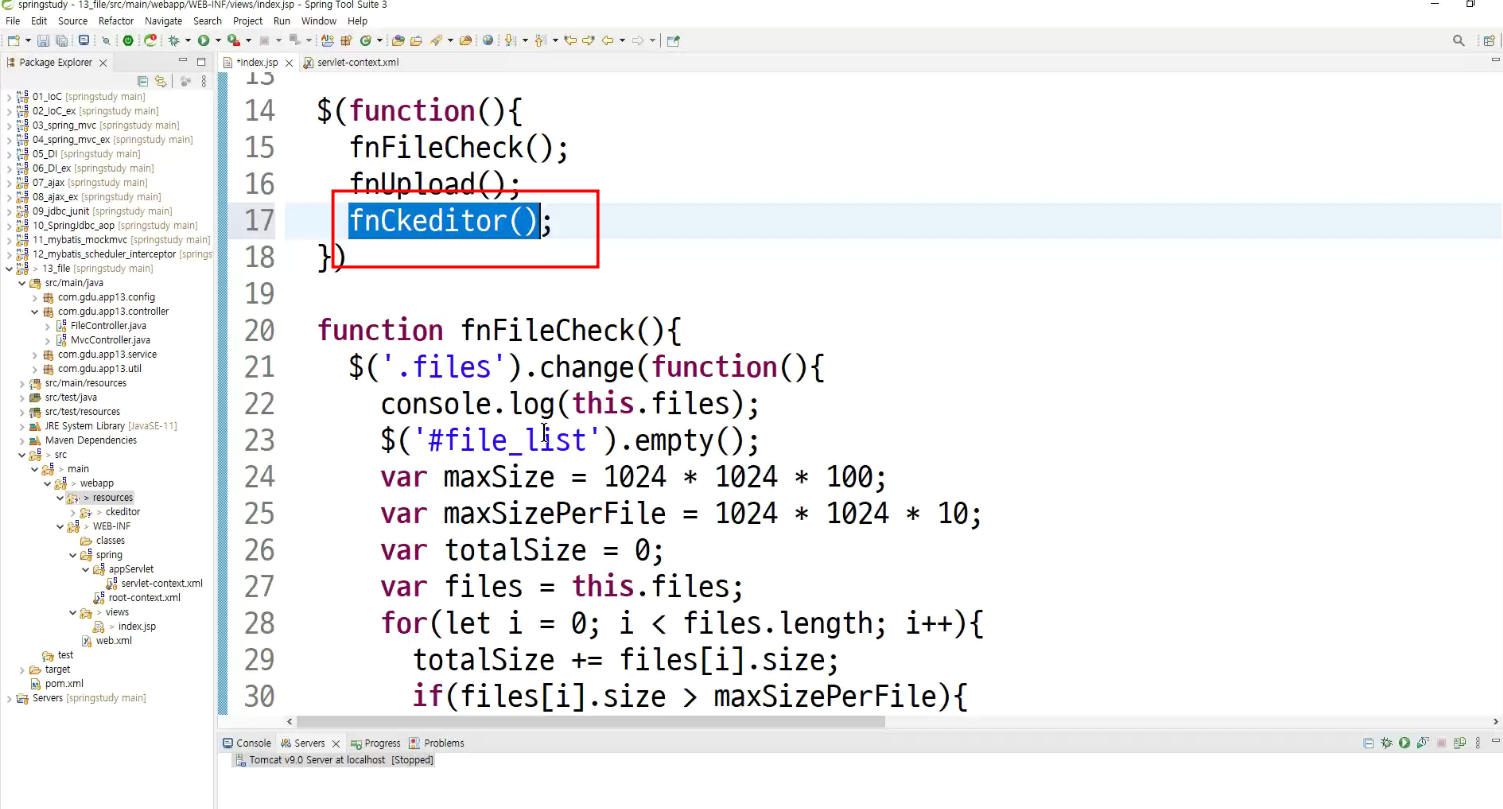This screenshot has height=809, width=1503.
Task: Collapse the 13_file project node
Action: coord(9,269)
